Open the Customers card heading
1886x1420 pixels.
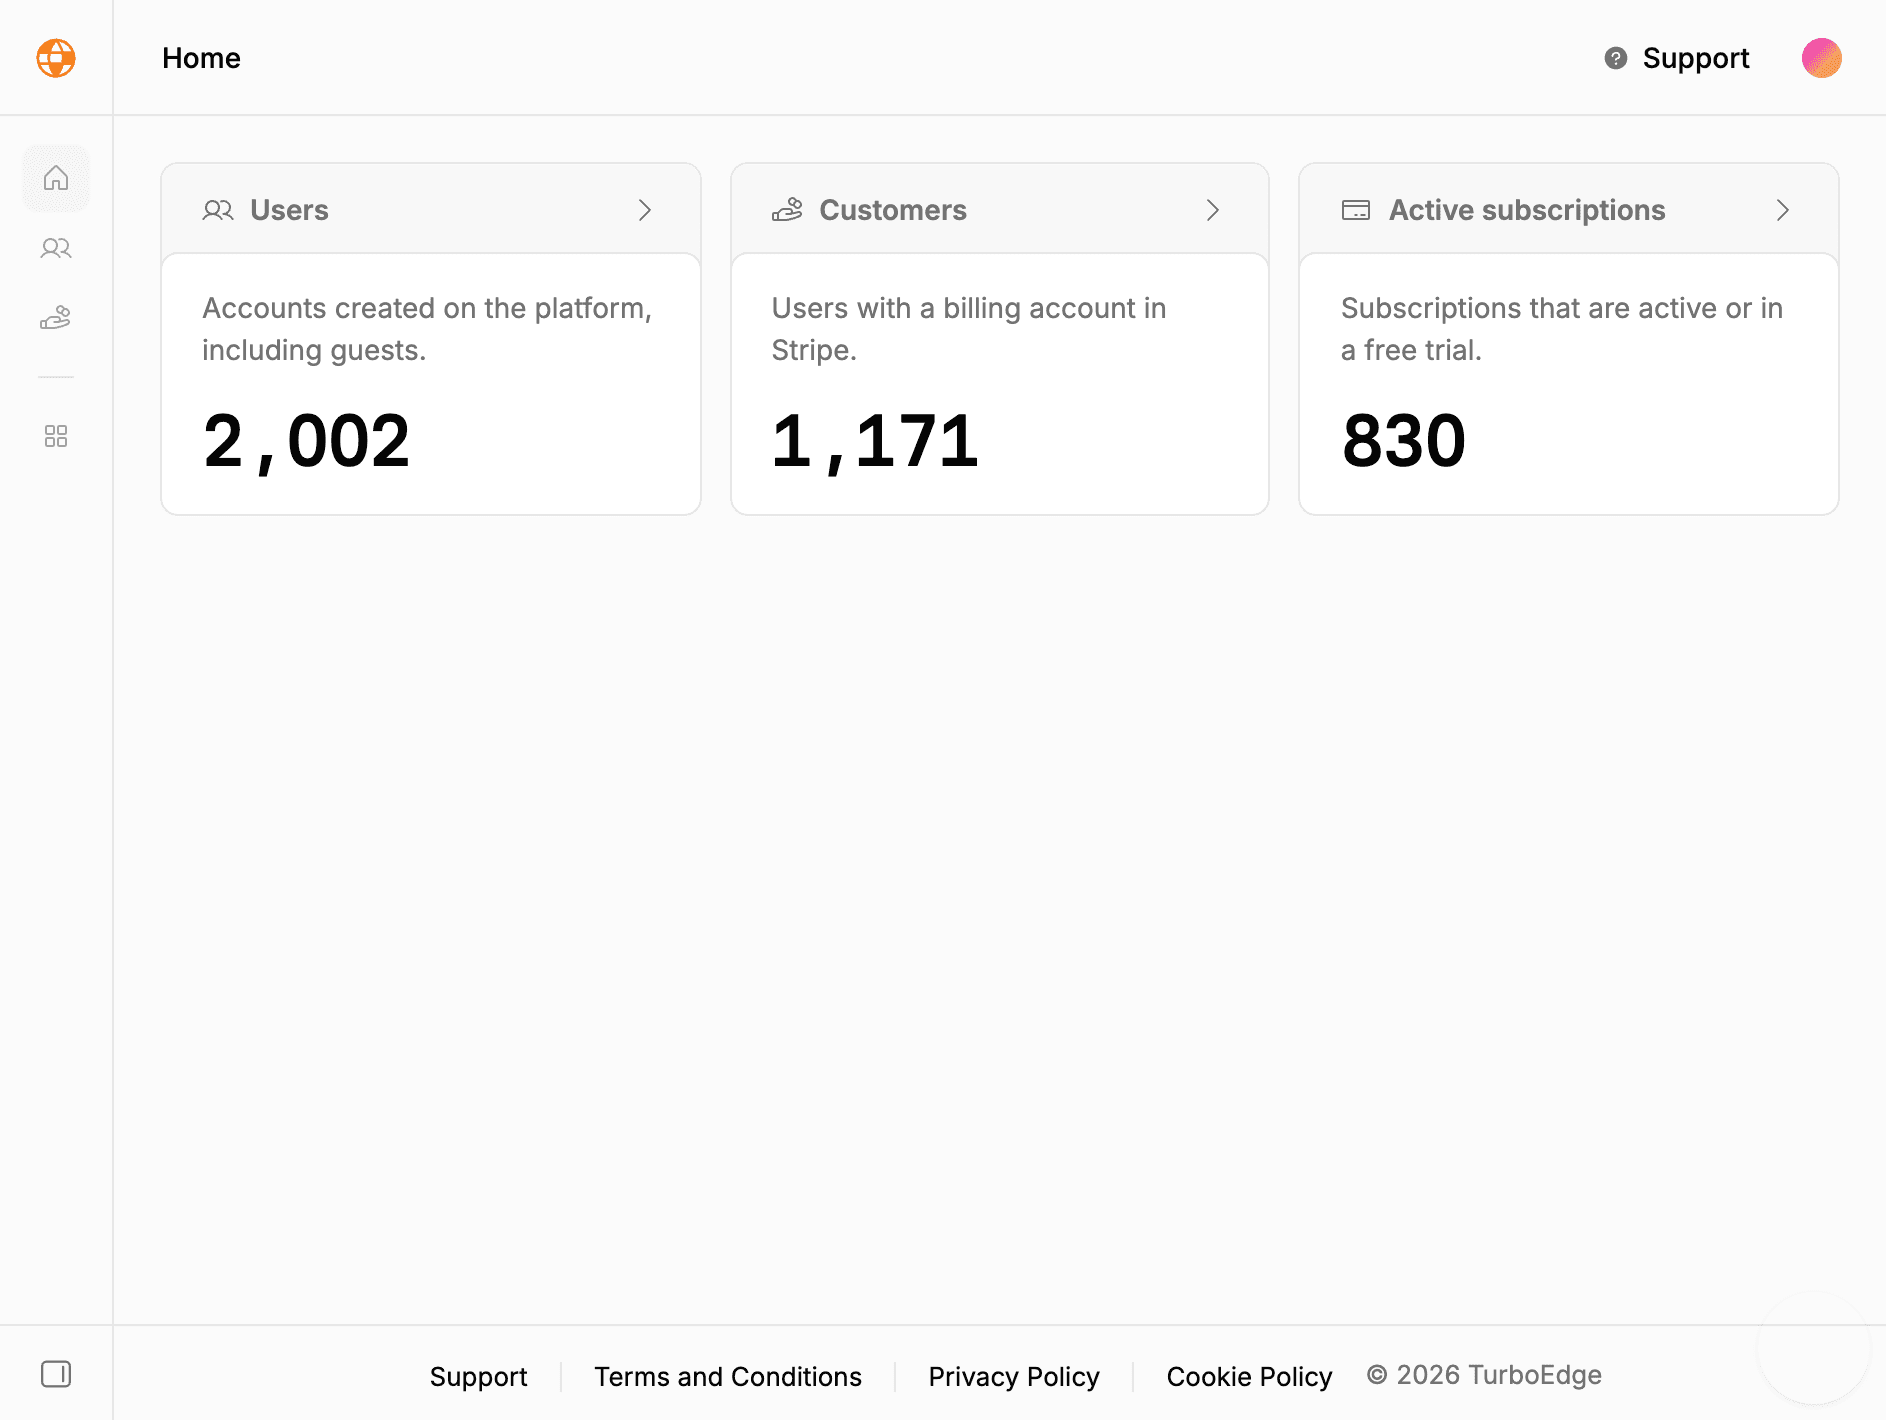click(893, 210)
